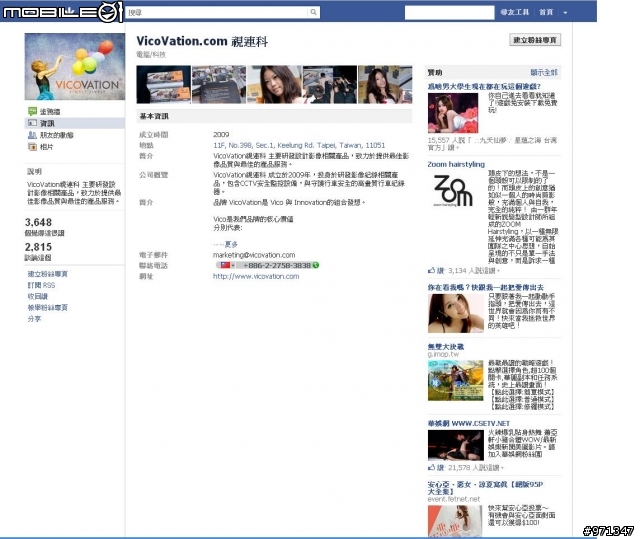Click the event.fetnet.net ad domain text
This screenshot has height=539, width=640.
pyautogui.click(x=453, y=499)
